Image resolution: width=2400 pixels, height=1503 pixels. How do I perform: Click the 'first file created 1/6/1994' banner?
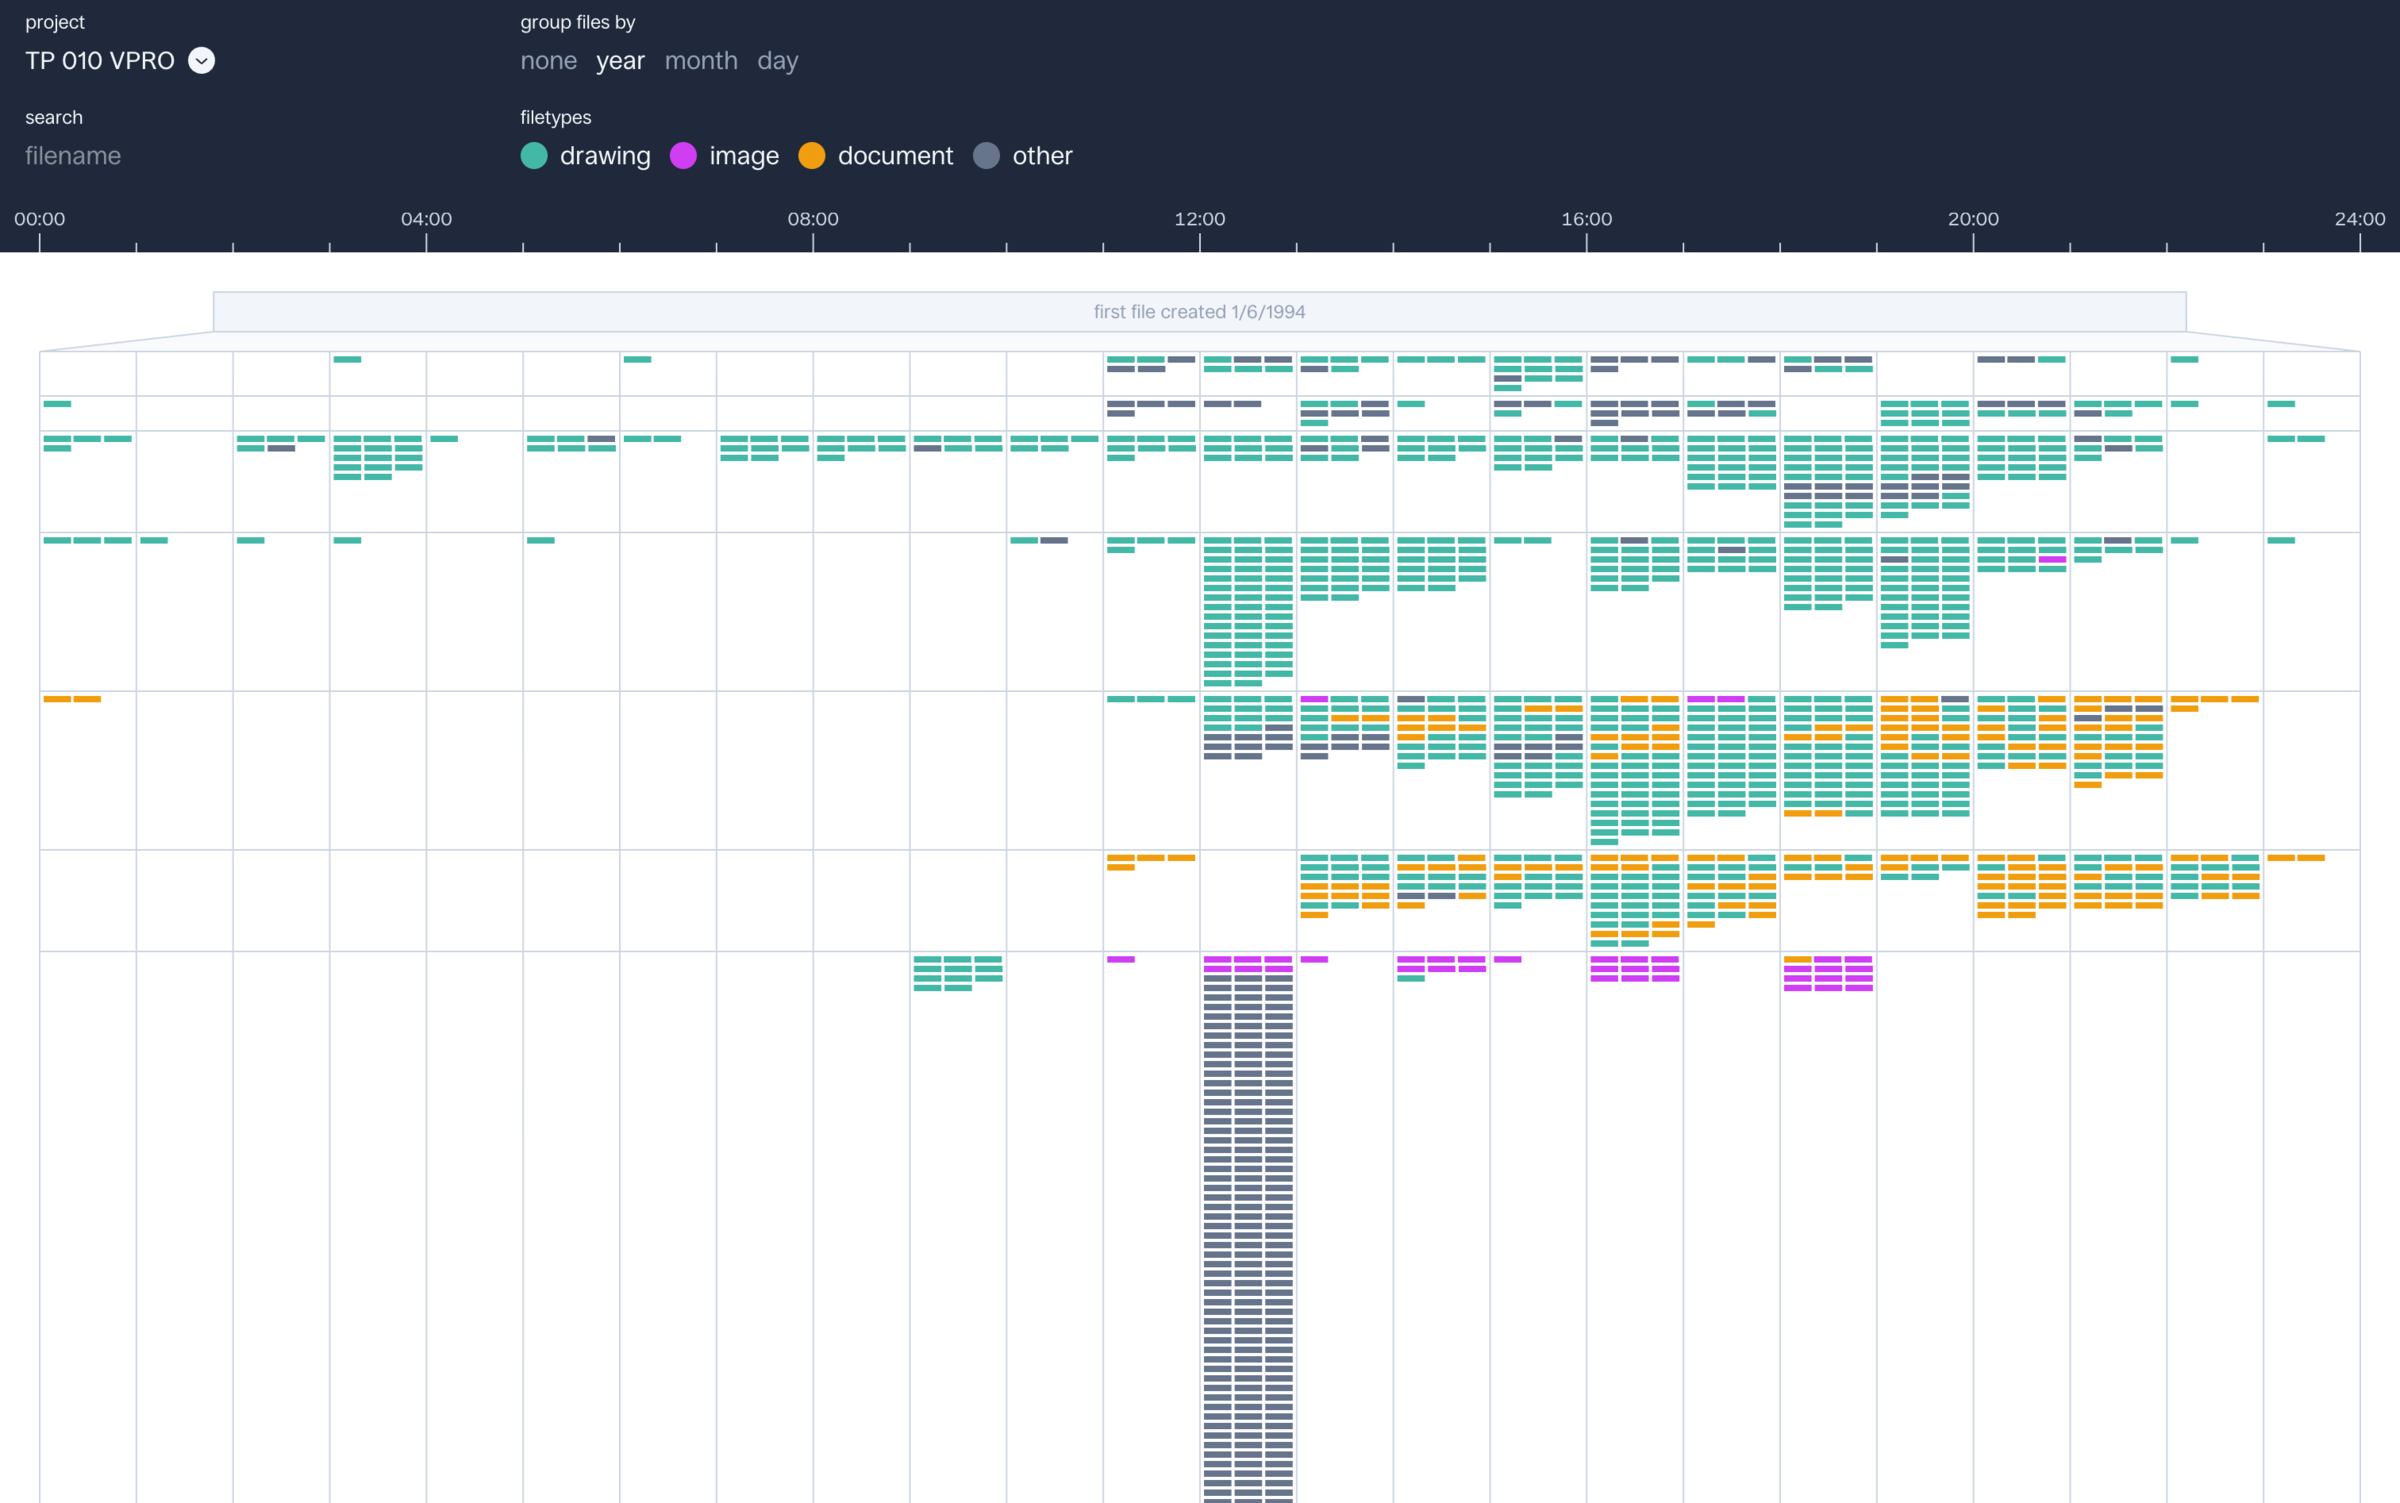(x=1199, y=312)
